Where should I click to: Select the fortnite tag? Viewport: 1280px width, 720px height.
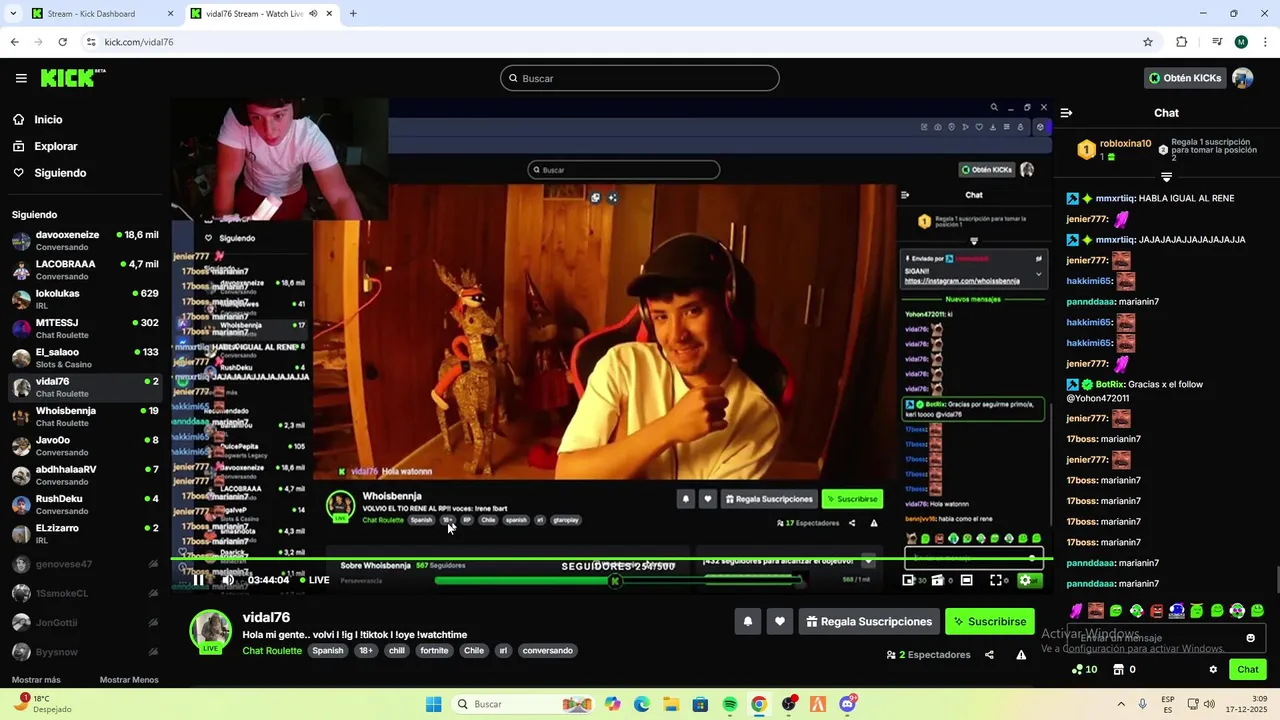[x=434, y=650]
